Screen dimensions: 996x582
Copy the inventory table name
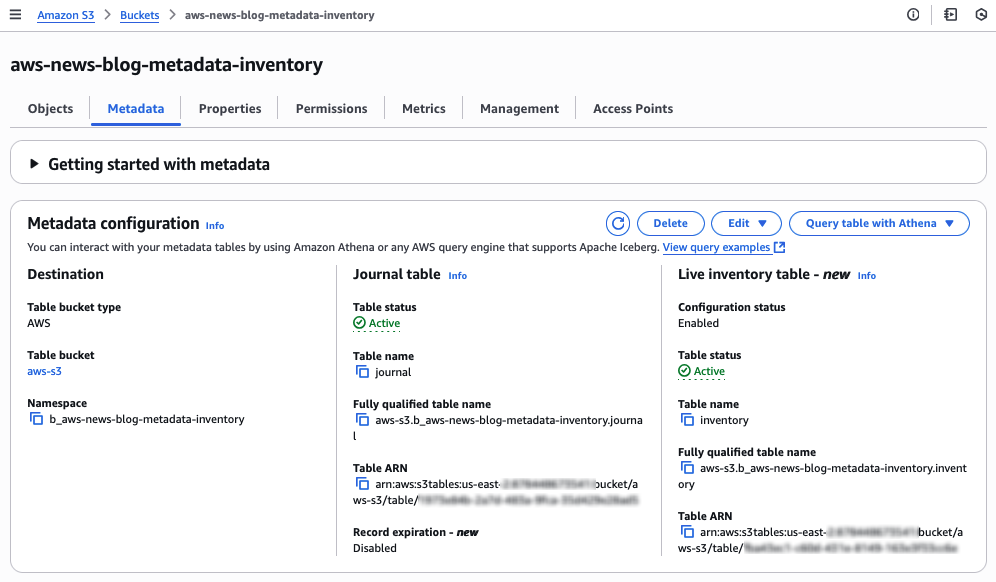(687, 420)
